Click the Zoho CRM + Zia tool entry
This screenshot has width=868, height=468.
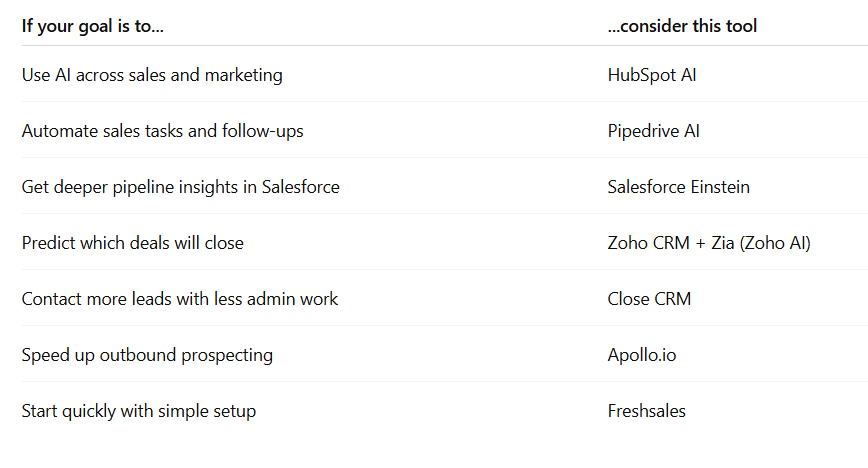[x=708, y=243]
